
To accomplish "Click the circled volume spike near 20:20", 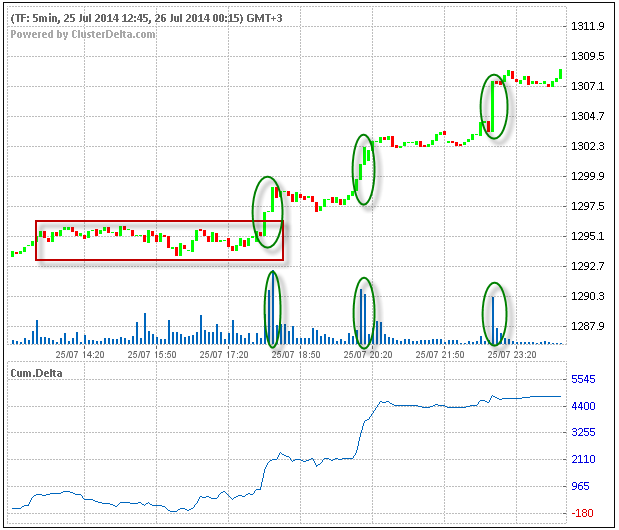I will (365, 312).
